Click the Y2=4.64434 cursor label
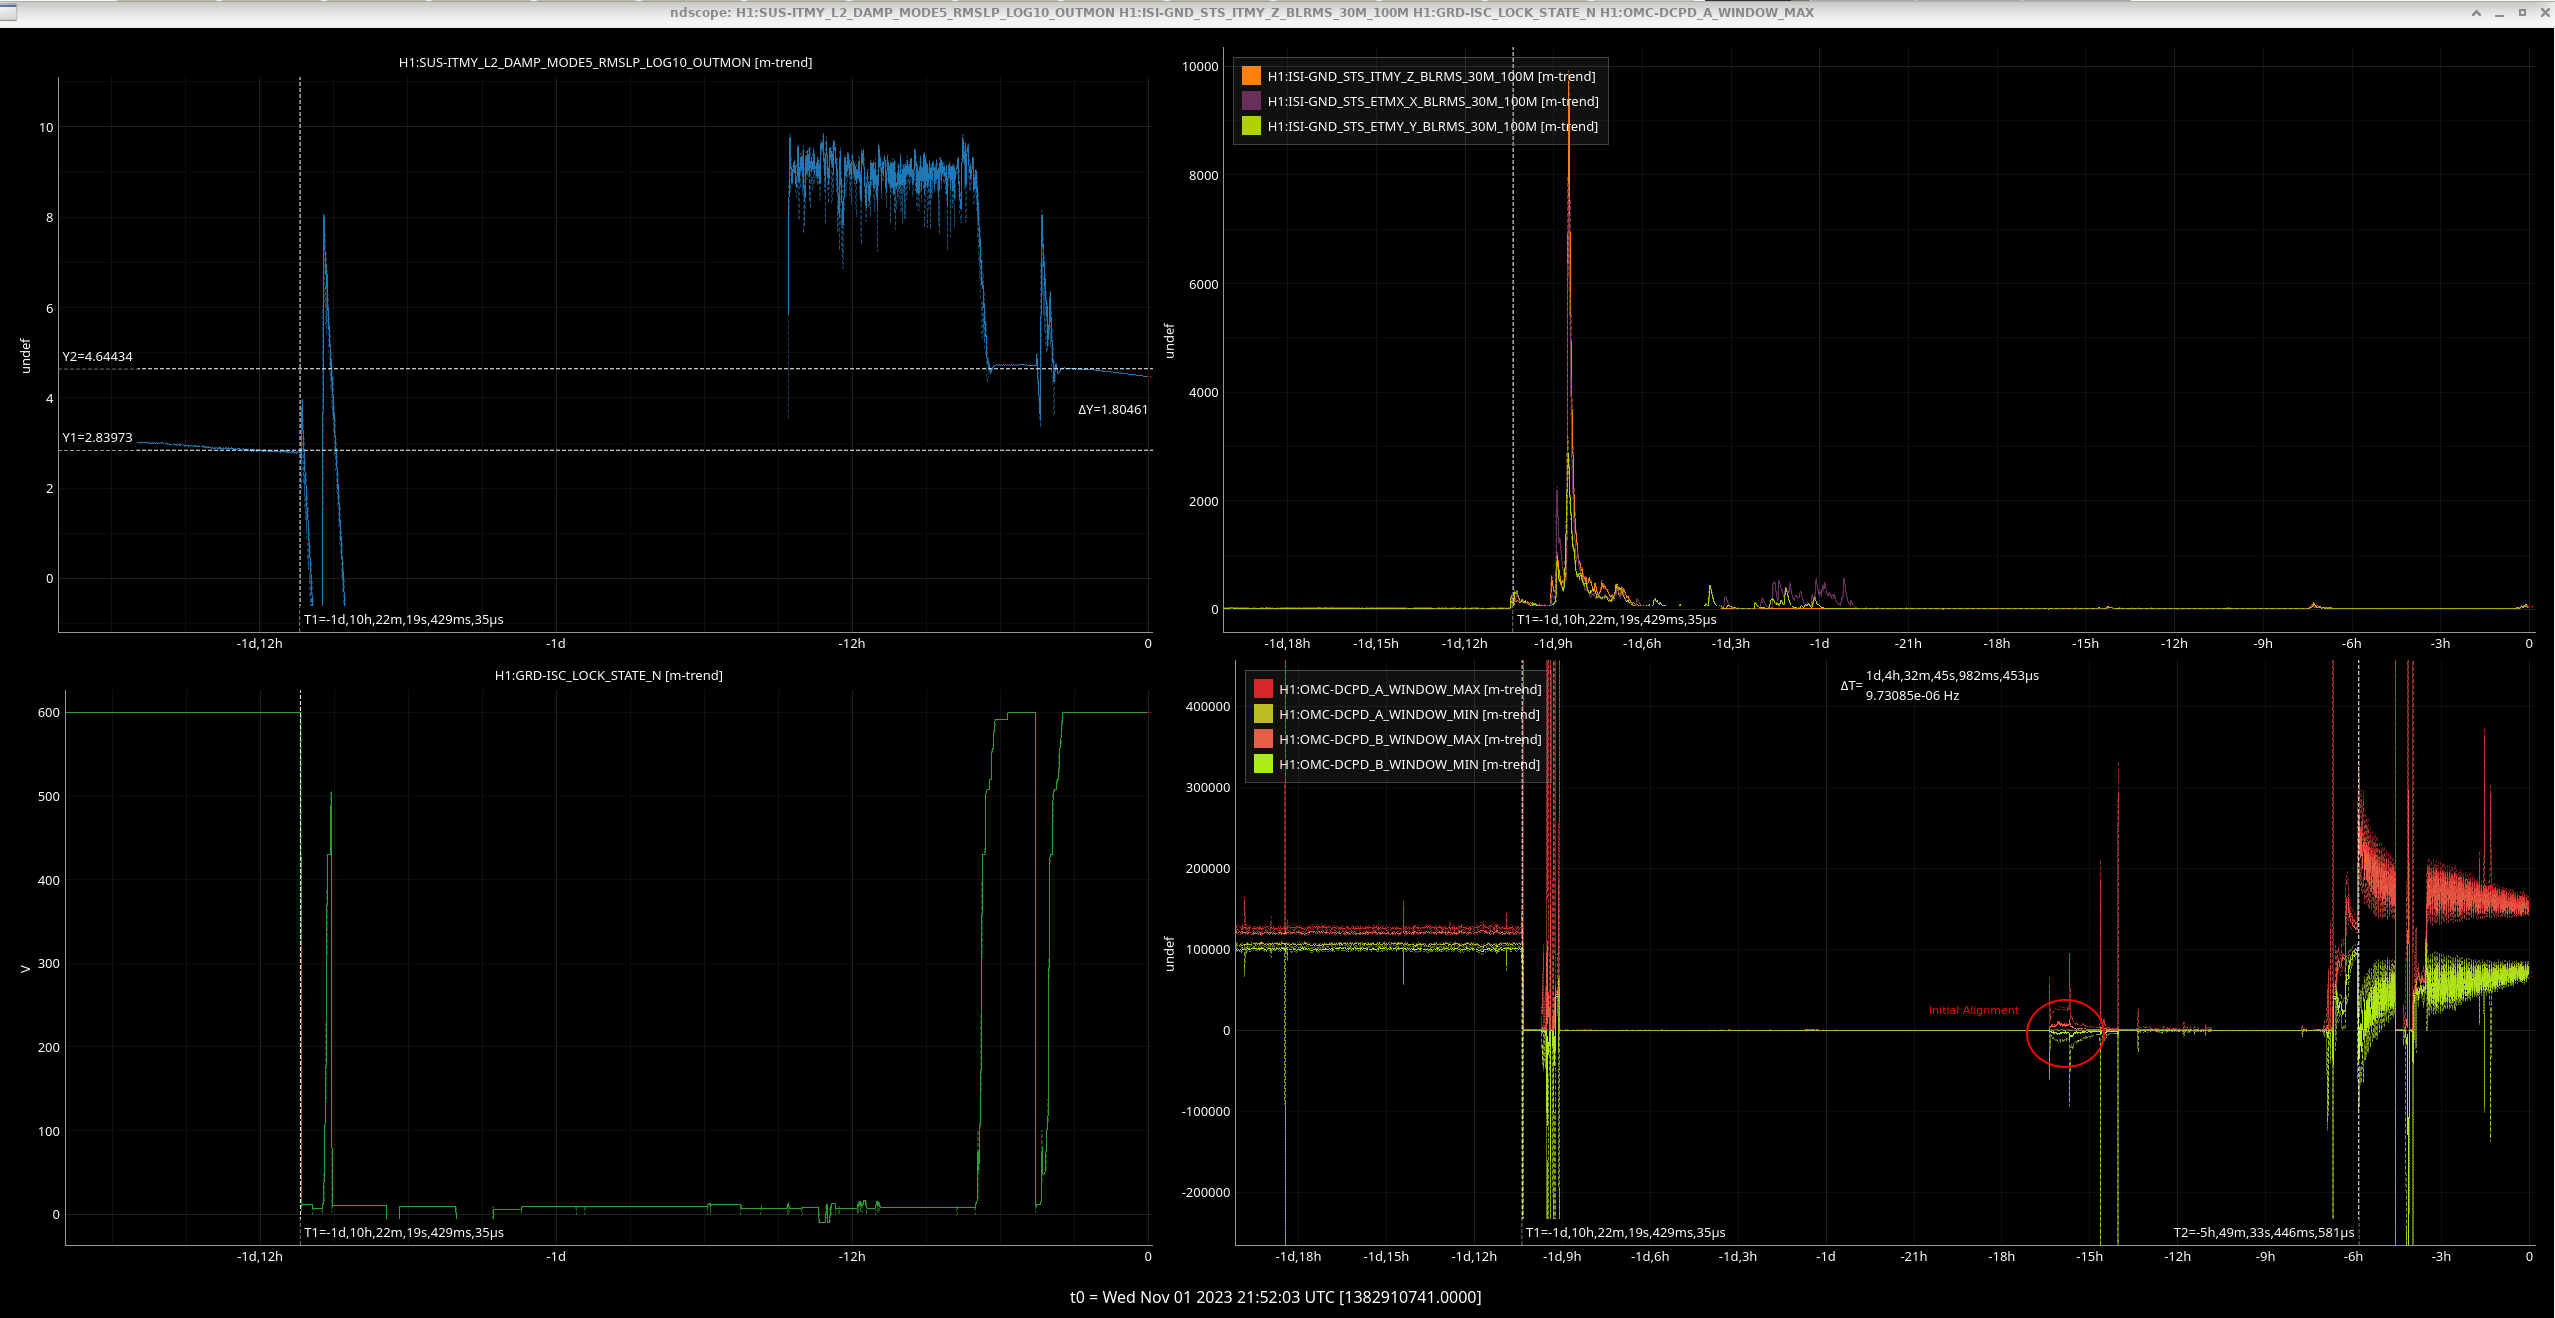 [x=97, y=356]
